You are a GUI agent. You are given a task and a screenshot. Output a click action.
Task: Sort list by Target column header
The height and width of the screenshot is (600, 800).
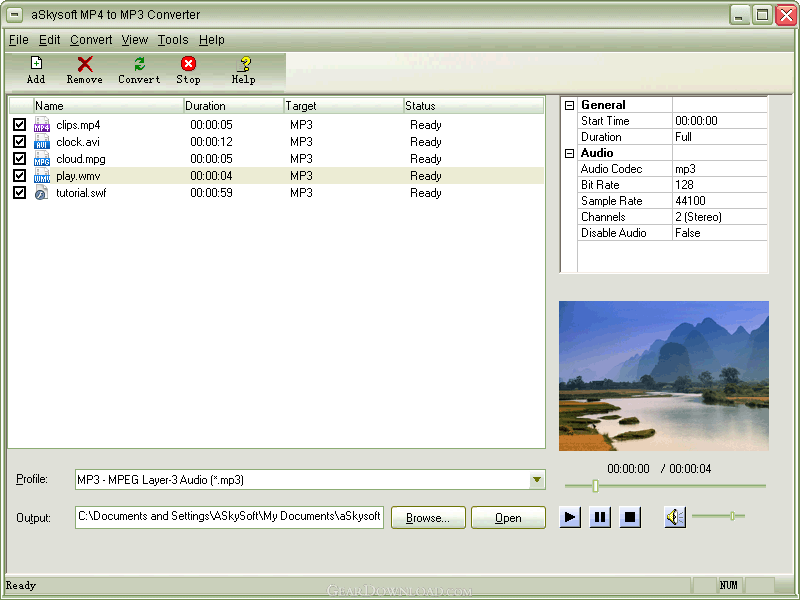[343, 106]
